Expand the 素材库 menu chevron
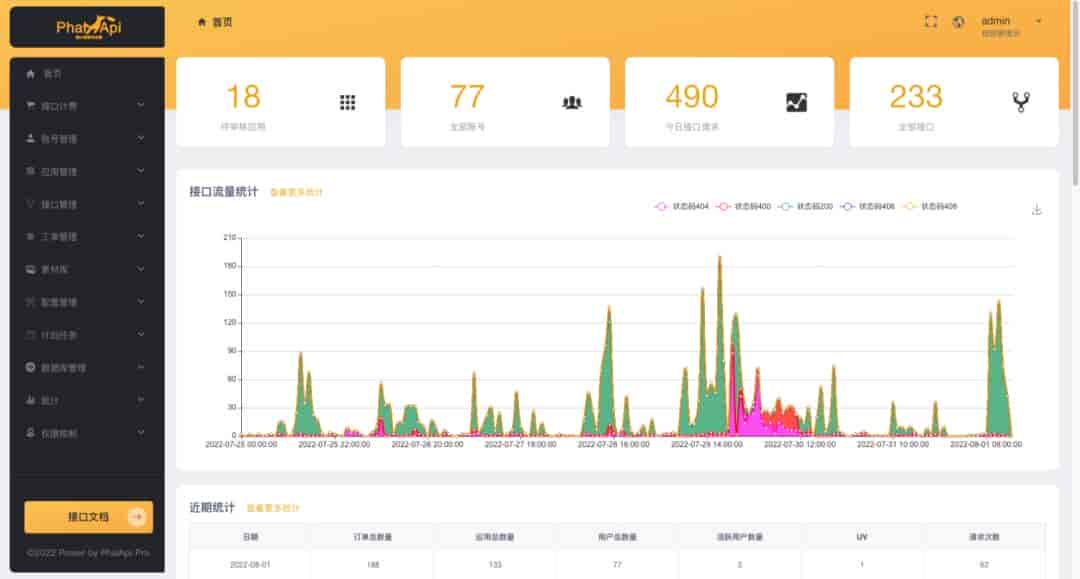Image resolution: width=1080 pixels, height=579 pixels. pyautogui.click(x=141, y=269)
